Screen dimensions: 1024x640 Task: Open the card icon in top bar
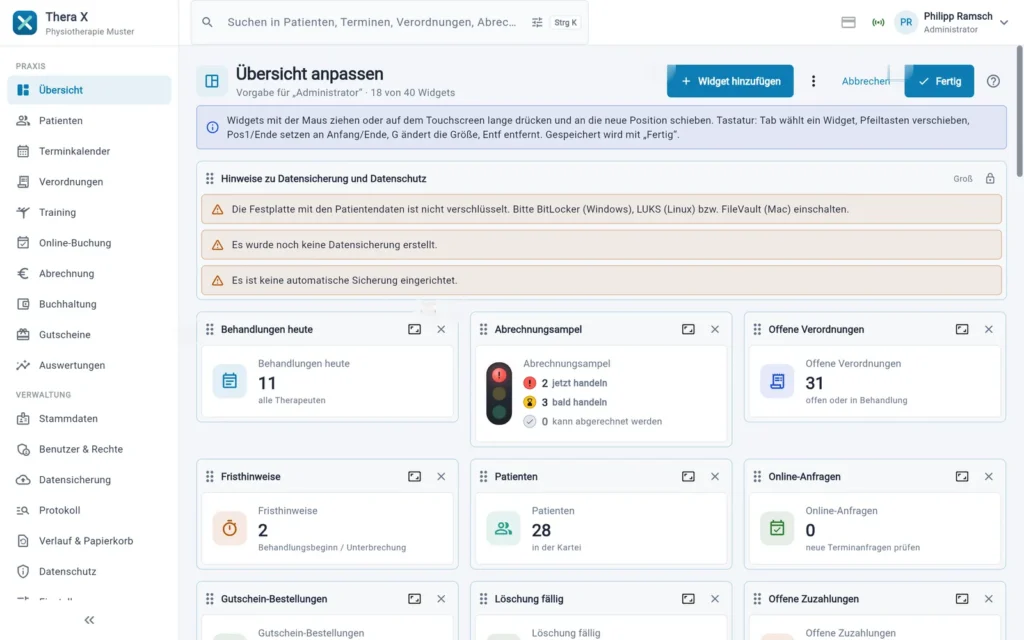[848, 22]
